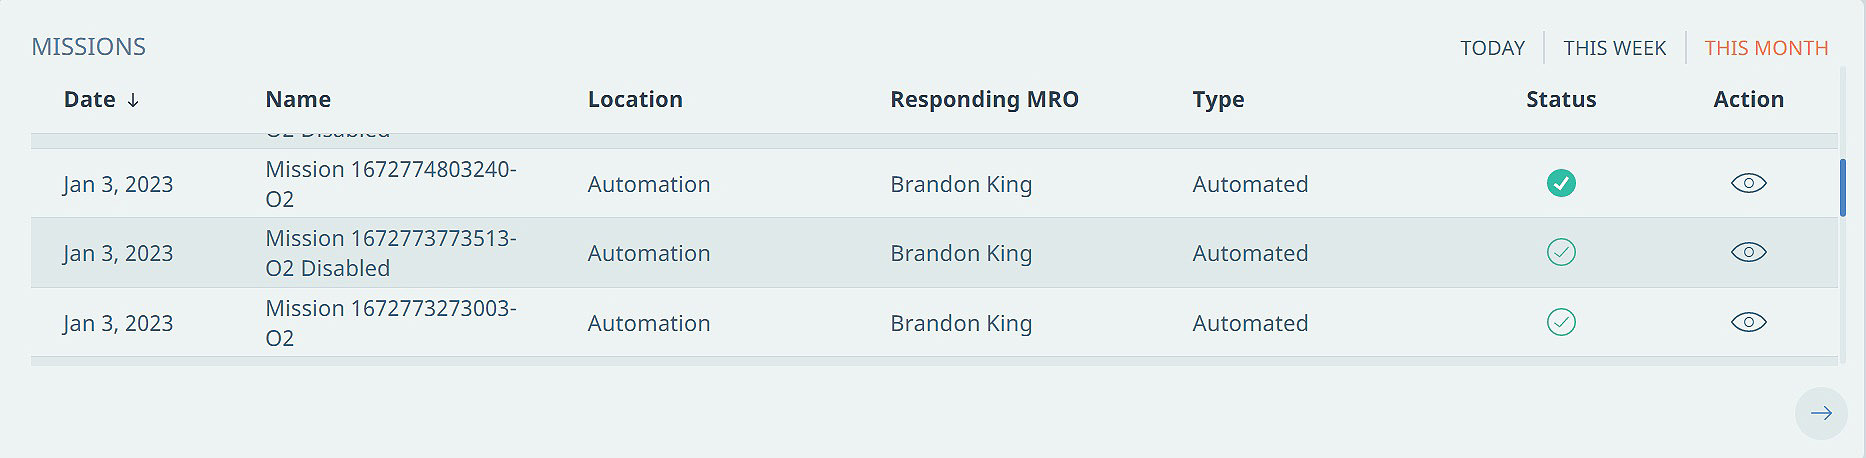The height and width of the screenshot is (458, 1866).
Task: Click outlined check status for Mission 1672773273003-O2
Action: [1561, 322]
